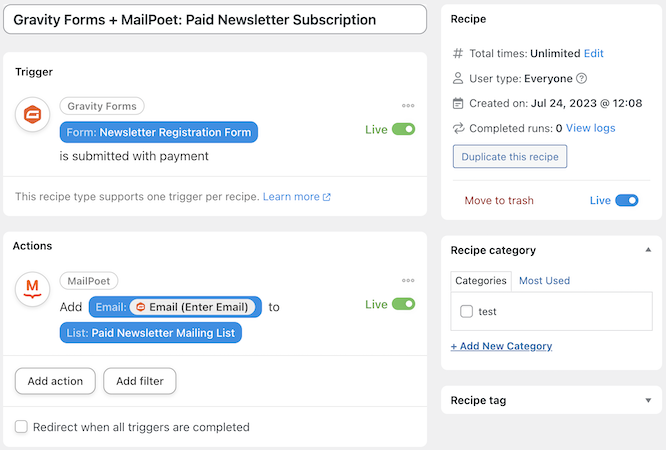Viewport: 666px width, 450px height.
Task: Collapse the Recipe category panel
Action: [x=648, y=250]
